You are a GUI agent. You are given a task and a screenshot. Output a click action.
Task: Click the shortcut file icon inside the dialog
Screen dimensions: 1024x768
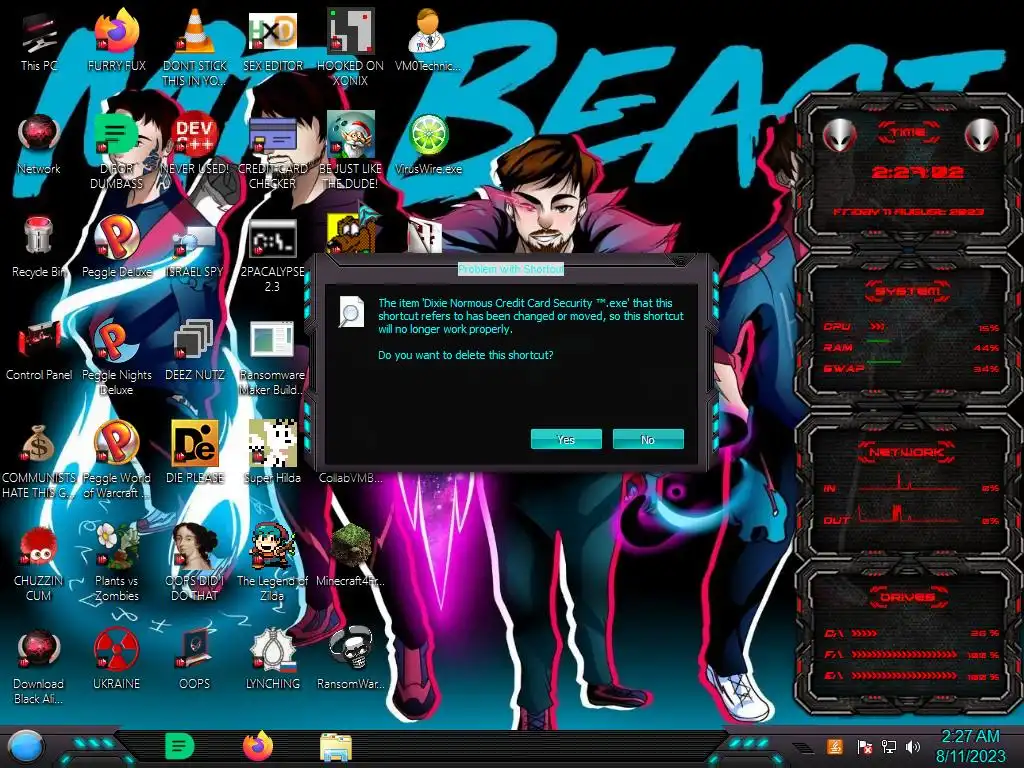tap(351, 312)
